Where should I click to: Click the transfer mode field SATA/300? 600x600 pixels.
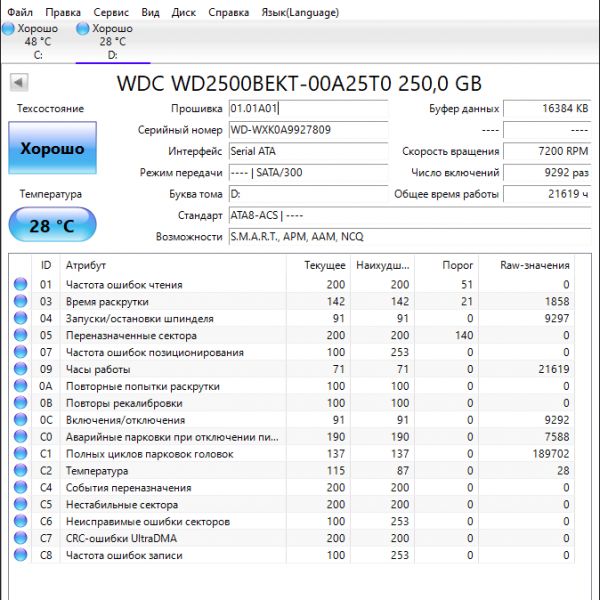[x=308, y=173]
